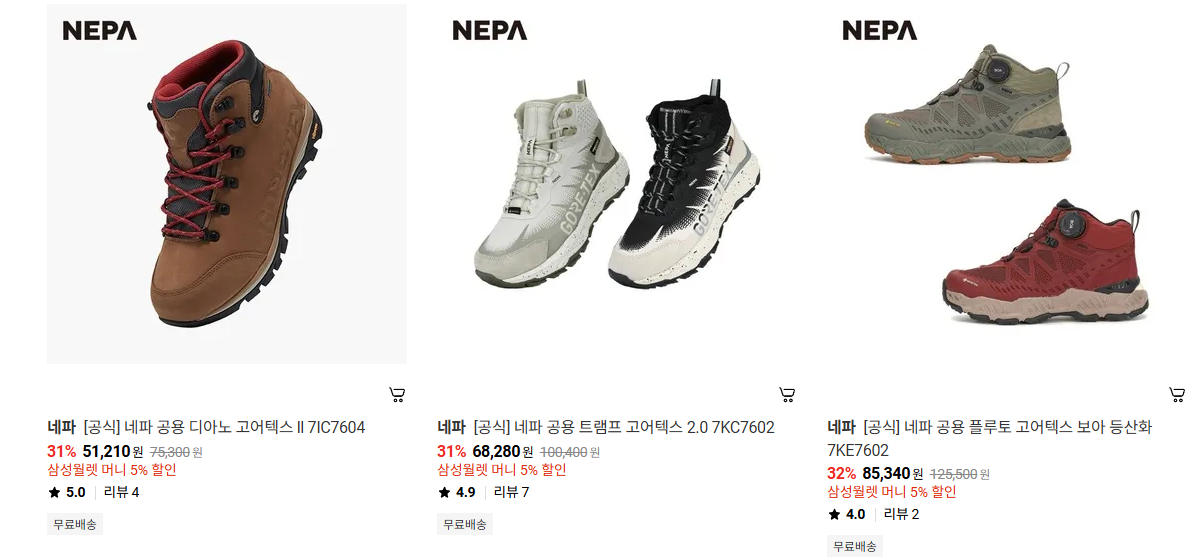Screen dimensions: 1195x560
Task: Open product title 네파 공용 디아노 고어텍스 II 7IC7604
Action: click(x=224, y=427)
